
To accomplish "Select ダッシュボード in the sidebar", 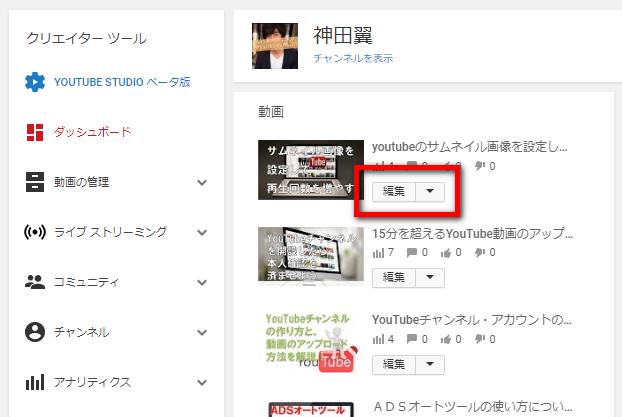I will tap(92, 132).
